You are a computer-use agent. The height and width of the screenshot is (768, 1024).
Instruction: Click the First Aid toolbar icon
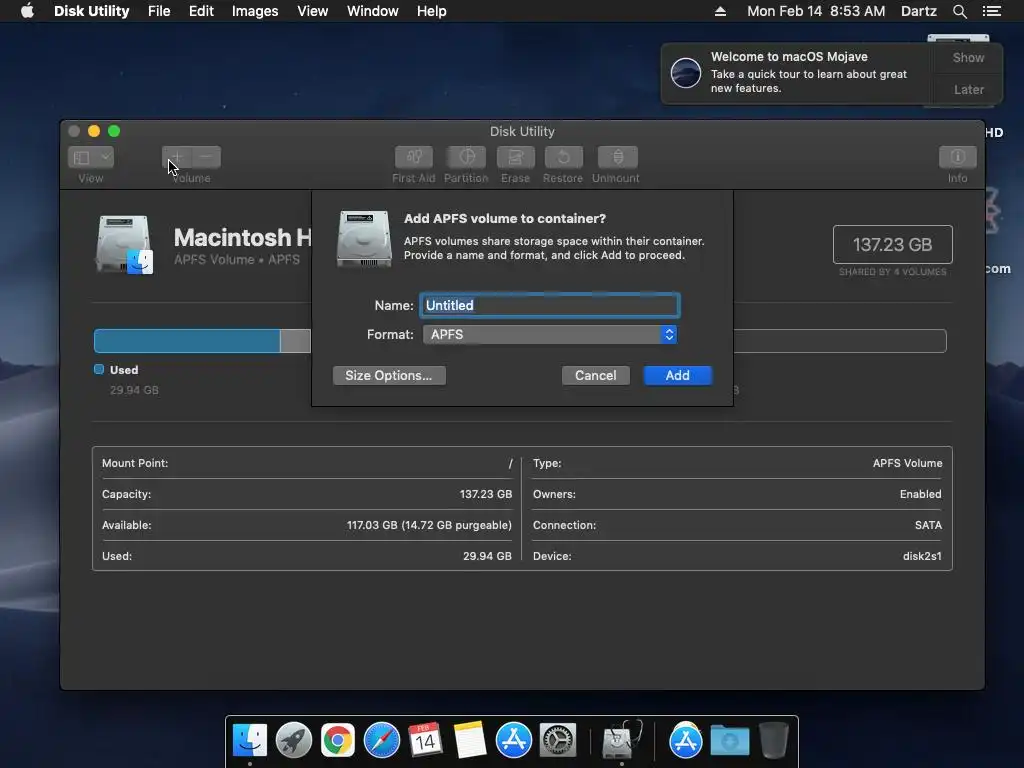pyautogui.click(x=413, y=157)
